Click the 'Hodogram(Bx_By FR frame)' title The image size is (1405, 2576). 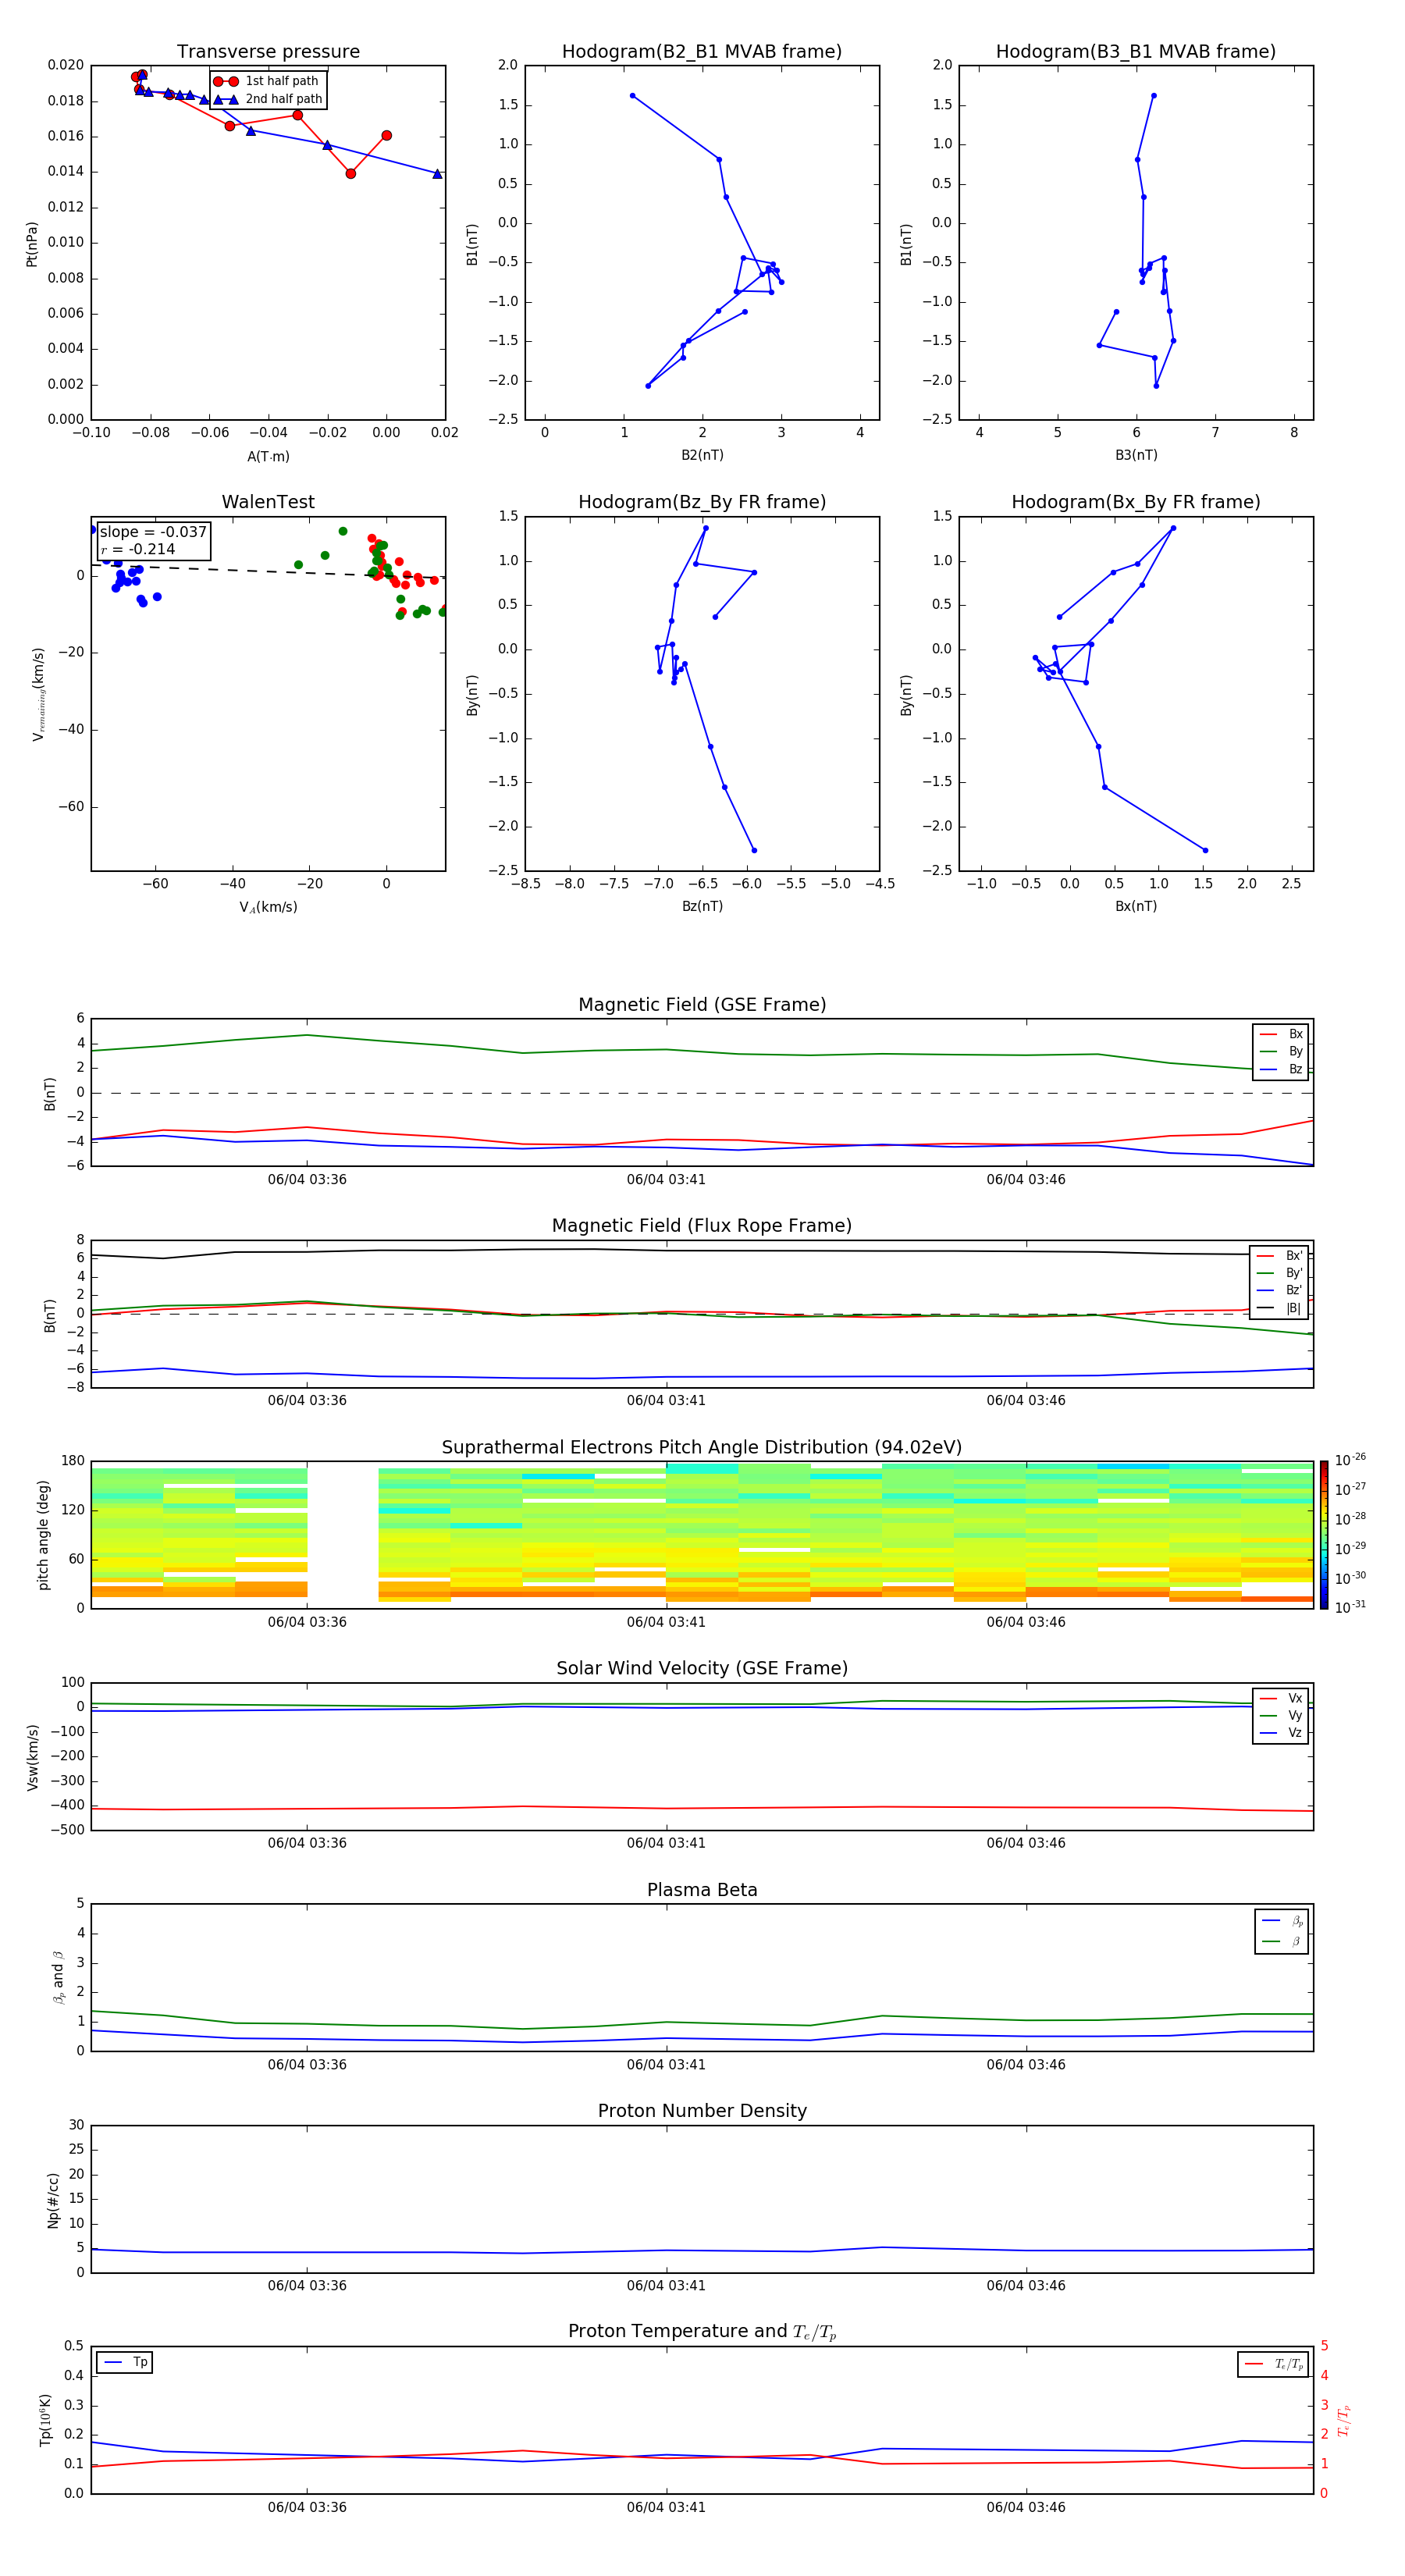[1136, 502]
